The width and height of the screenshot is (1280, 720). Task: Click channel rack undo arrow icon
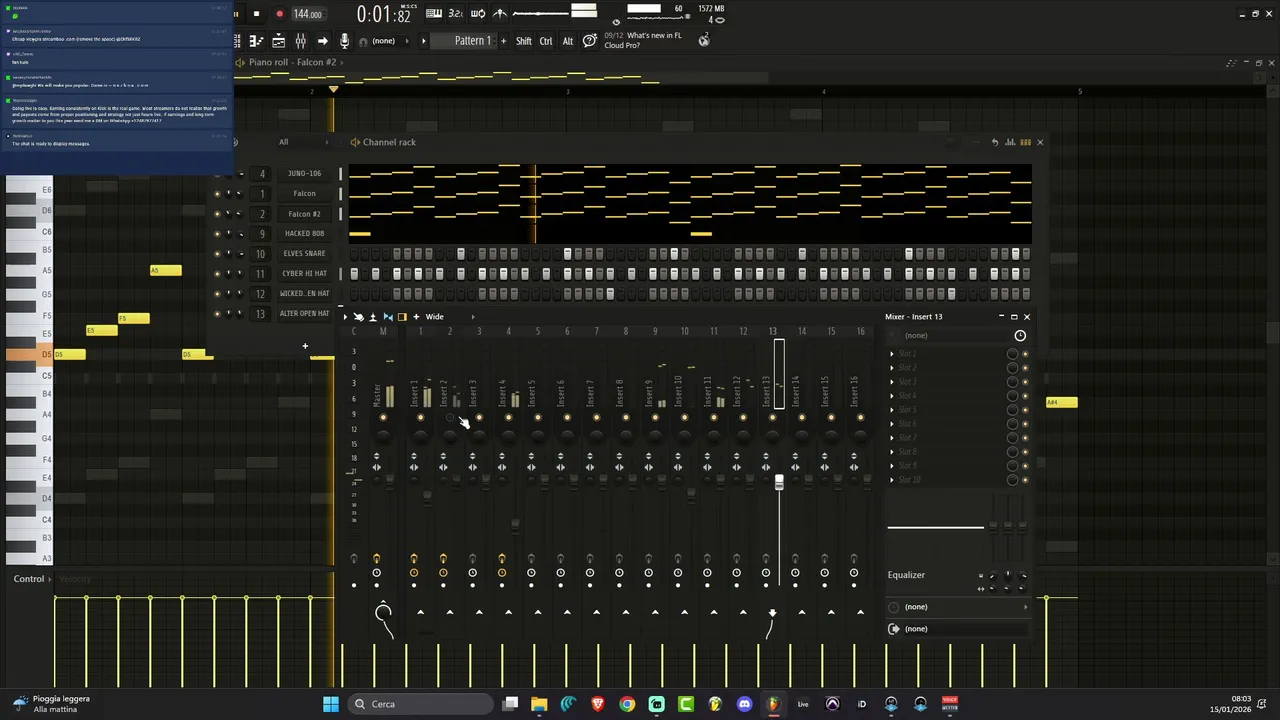[994, 142]
